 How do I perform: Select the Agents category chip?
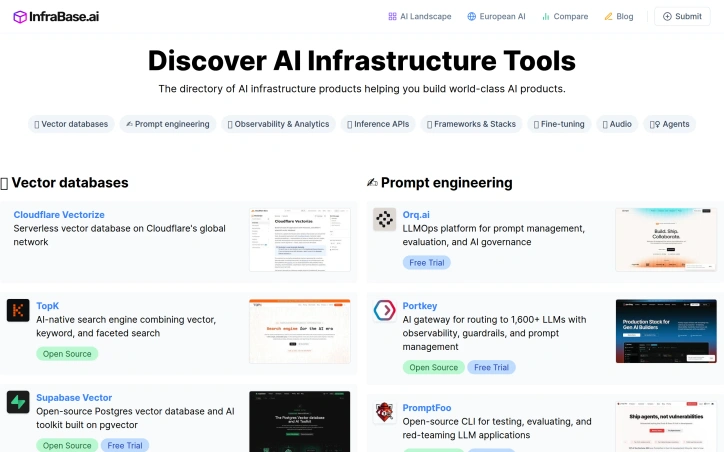tap(670, 124)
